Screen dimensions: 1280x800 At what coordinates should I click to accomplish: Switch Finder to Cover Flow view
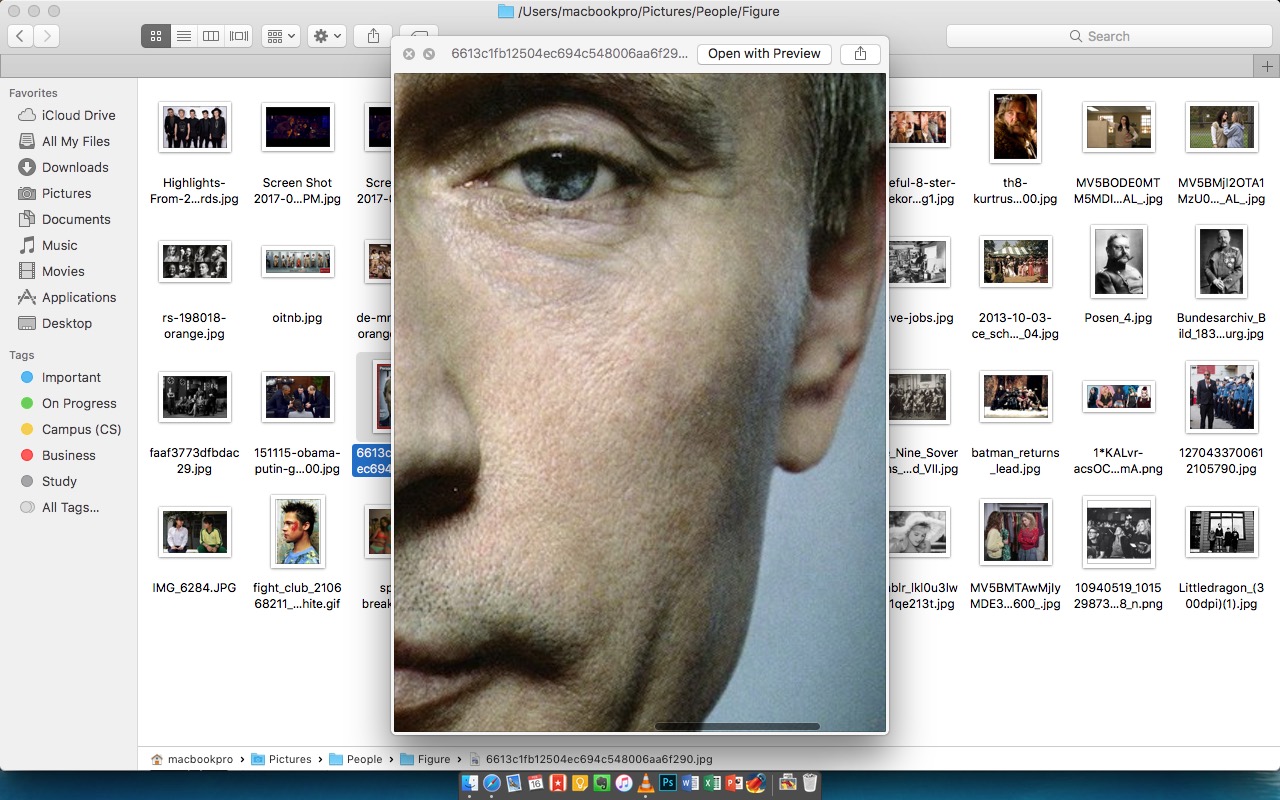239,36
